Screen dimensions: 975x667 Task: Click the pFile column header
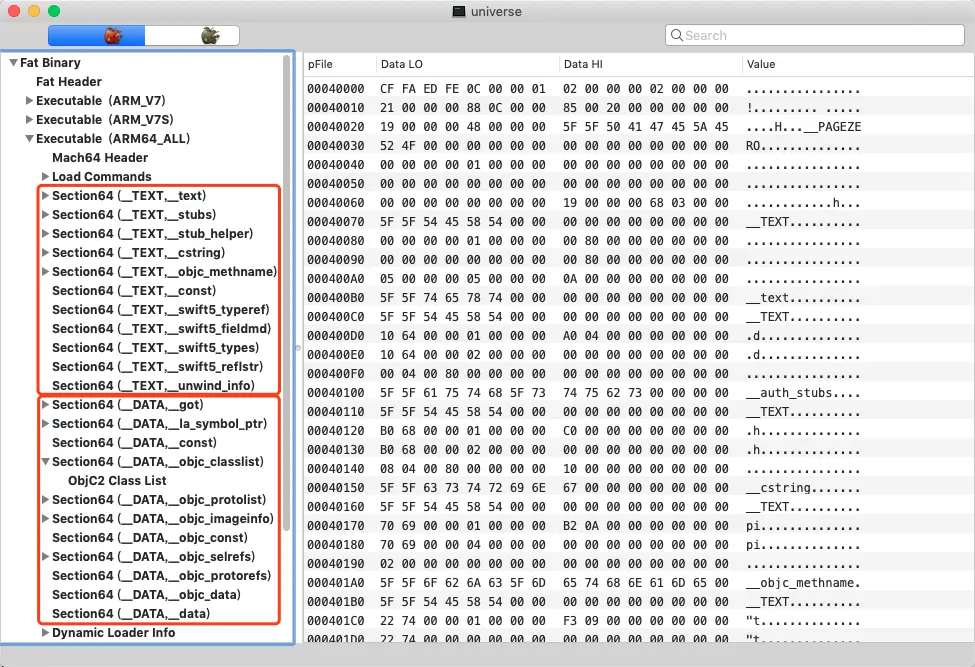340,64
